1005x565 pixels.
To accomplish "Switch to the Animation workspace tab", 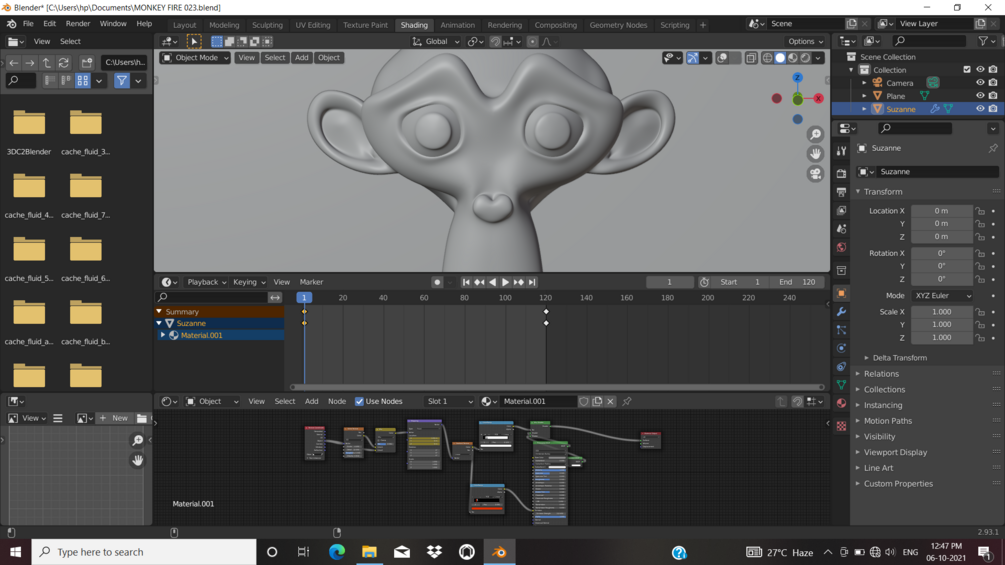I will pos(458,25).
